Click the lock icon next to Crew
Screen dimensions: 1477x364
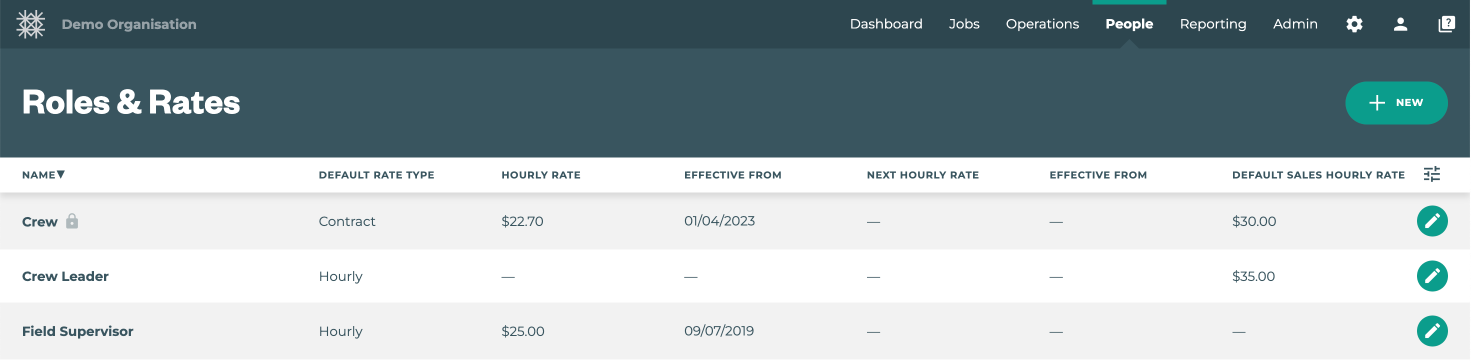(x=72, y=221)
